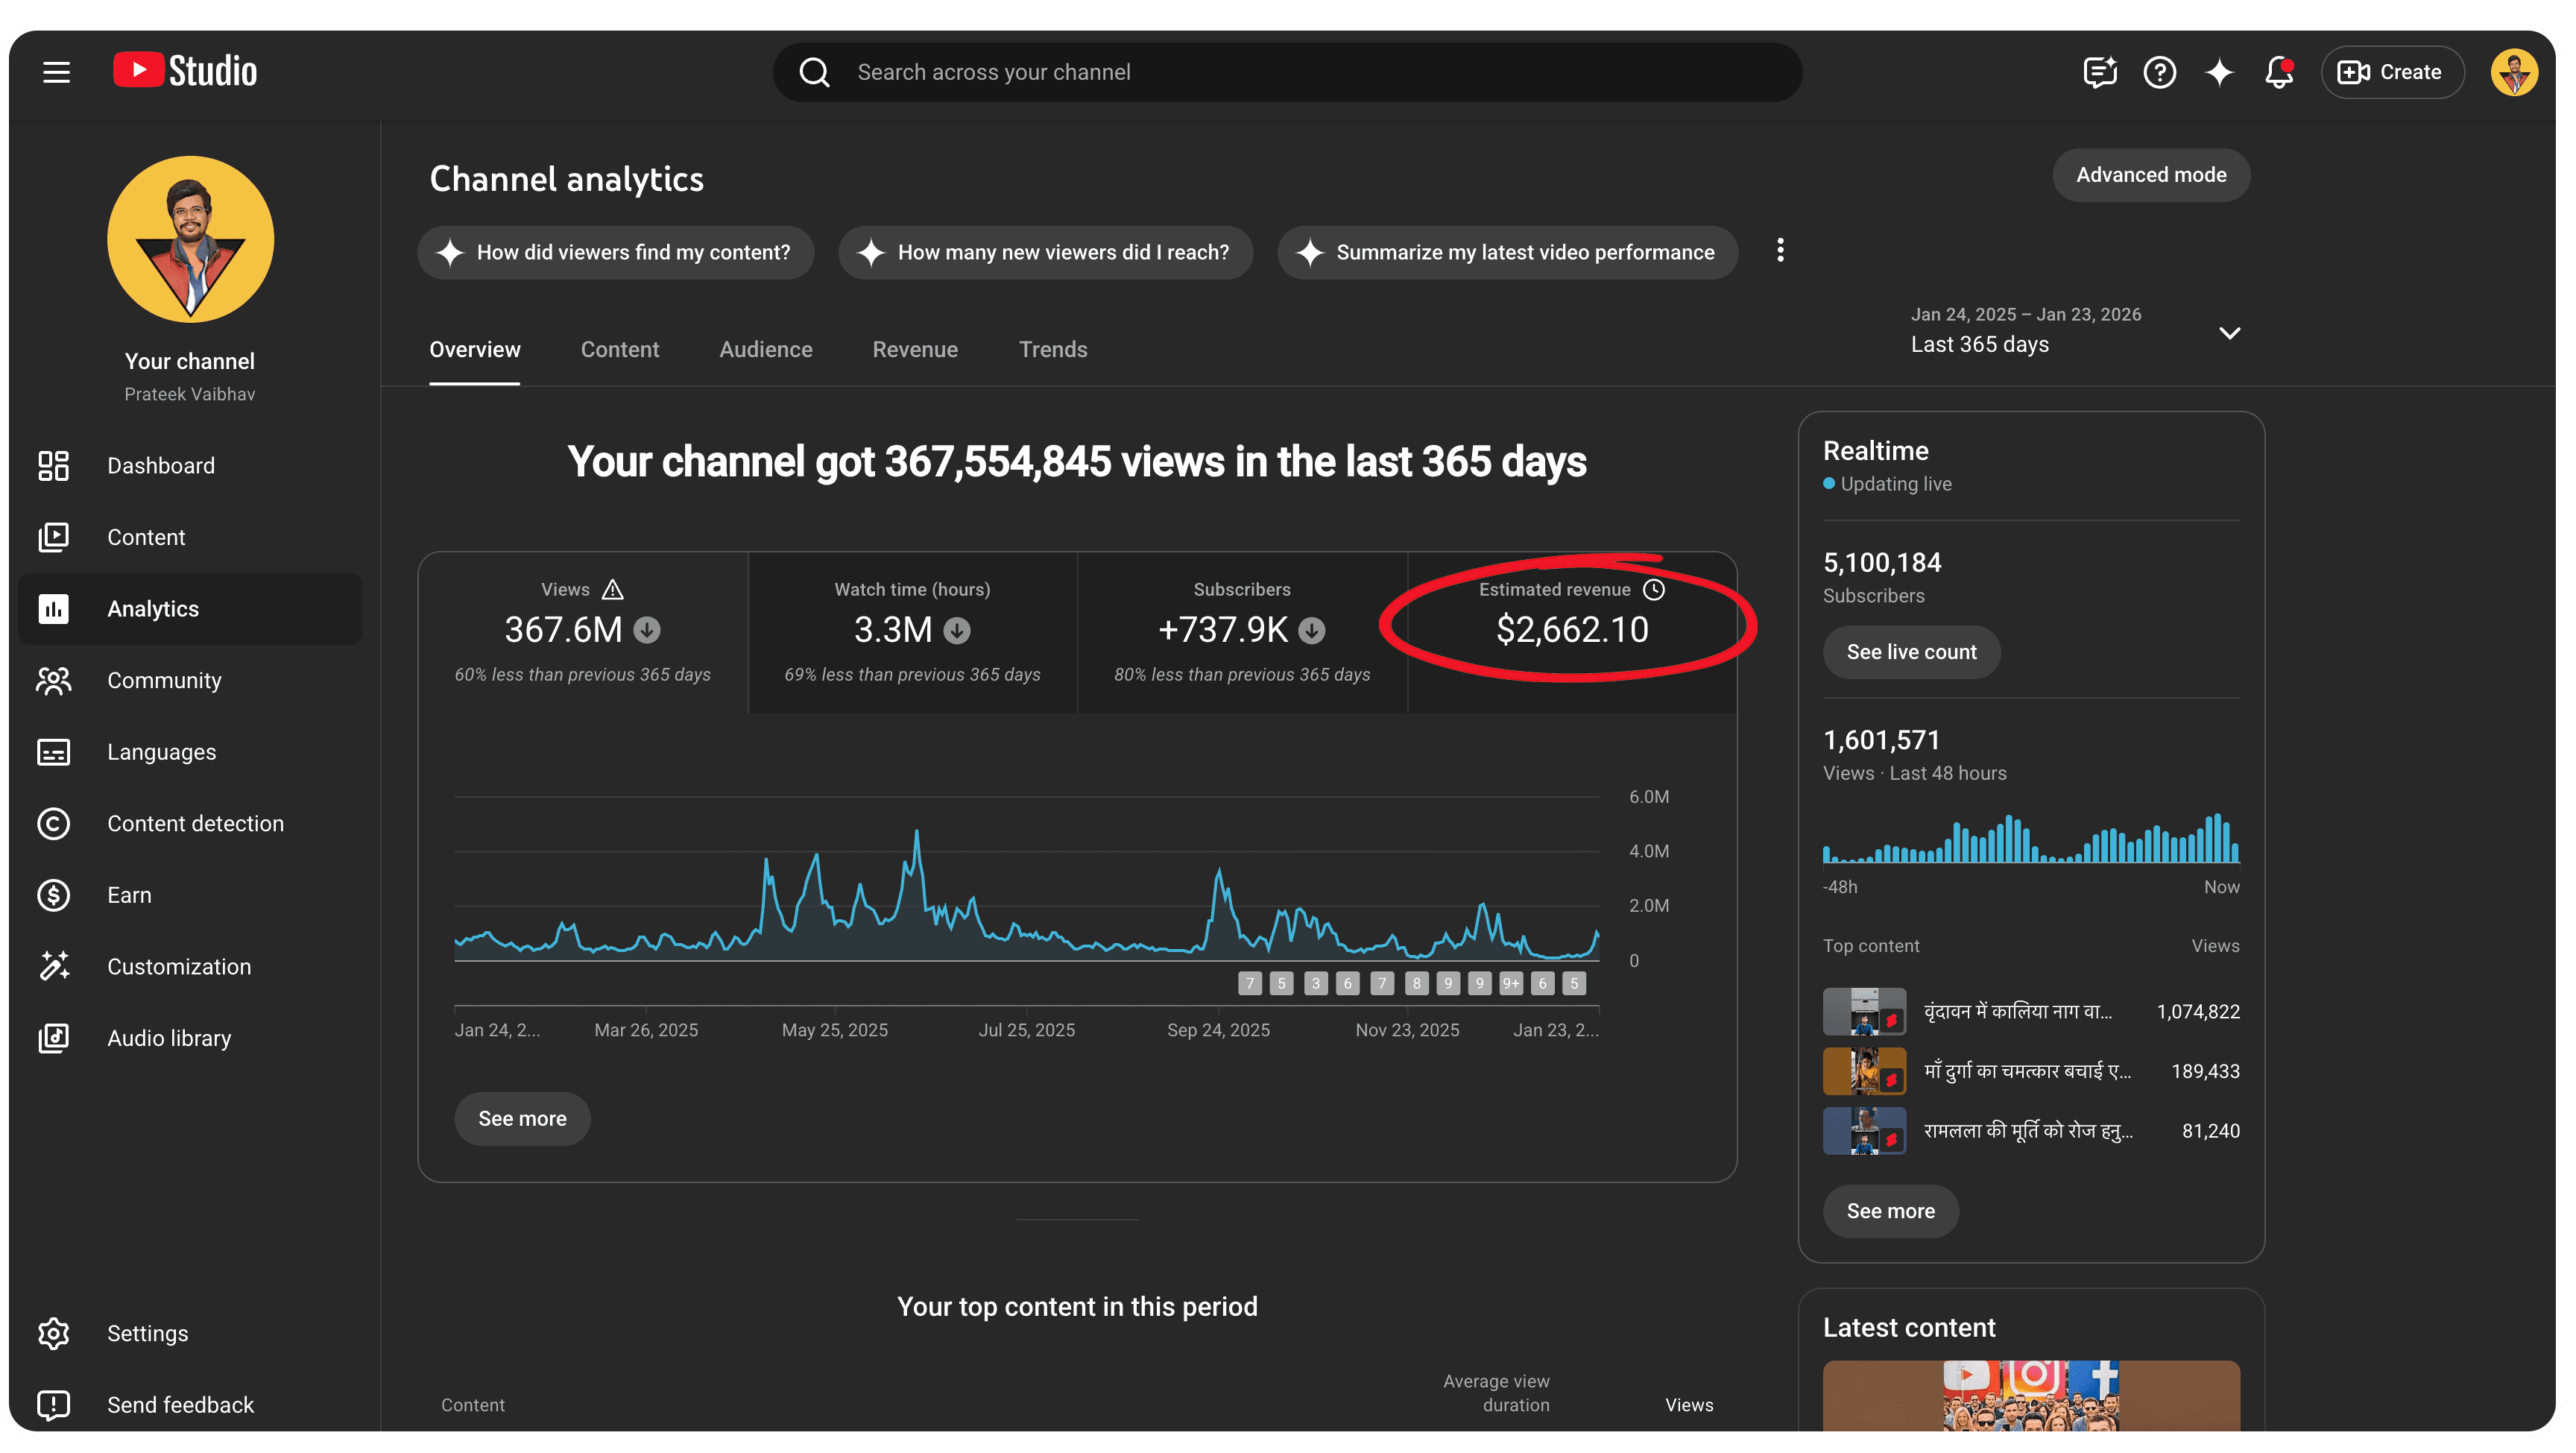Open the Community section
Screen dimensions: 2576x1453
tap(164, 680)
